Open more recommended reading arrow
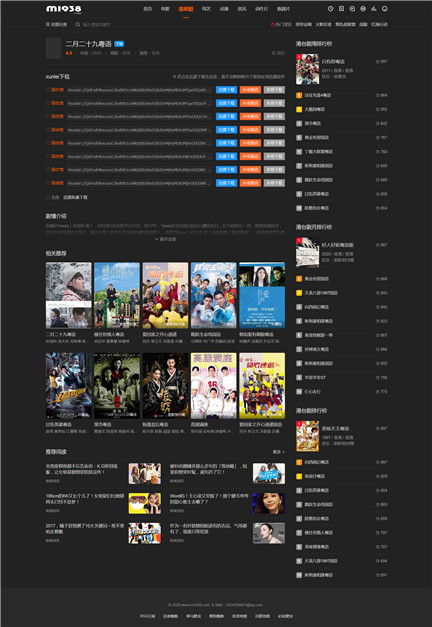The image size is (432, 627). pos(283,452)
